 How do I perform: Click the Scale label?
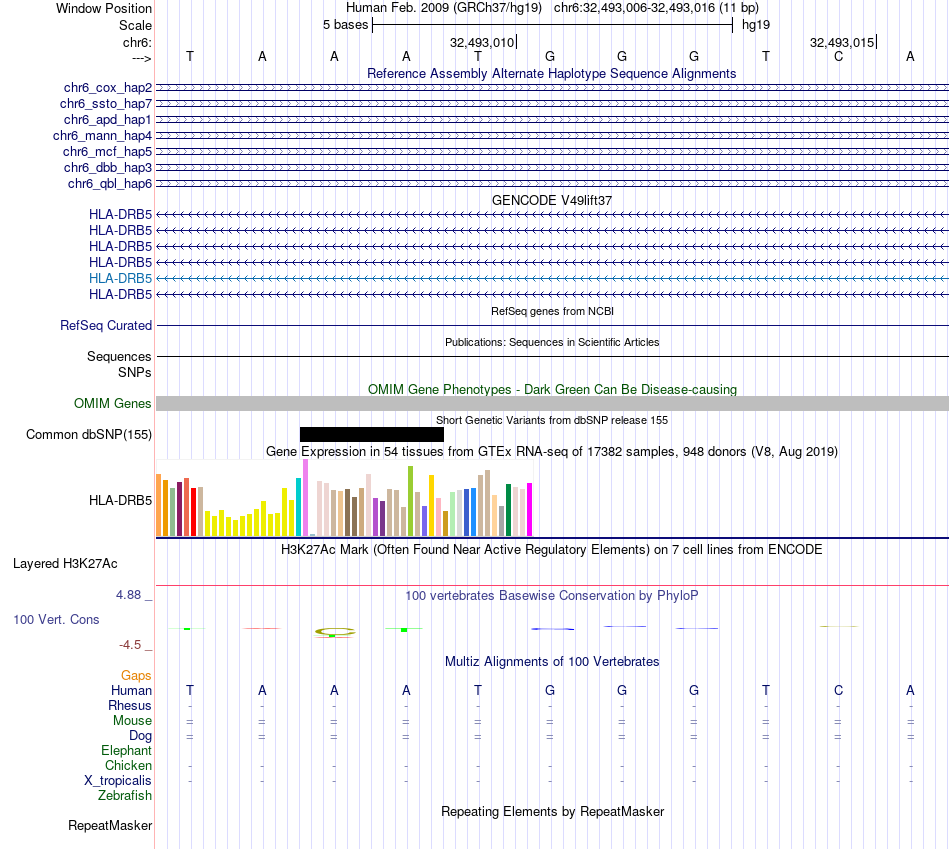(x=136, y=25)
